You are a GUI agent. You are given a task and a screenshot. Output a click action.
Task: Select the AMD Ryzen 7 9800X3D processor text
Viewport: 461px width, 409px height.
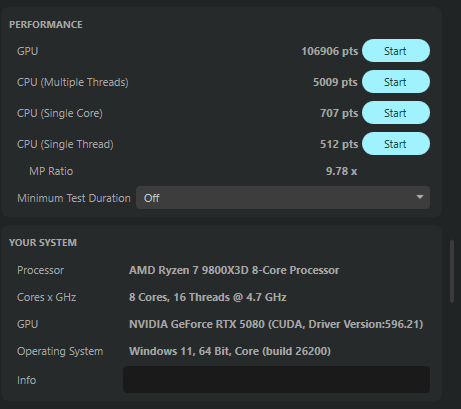point(234,270)
